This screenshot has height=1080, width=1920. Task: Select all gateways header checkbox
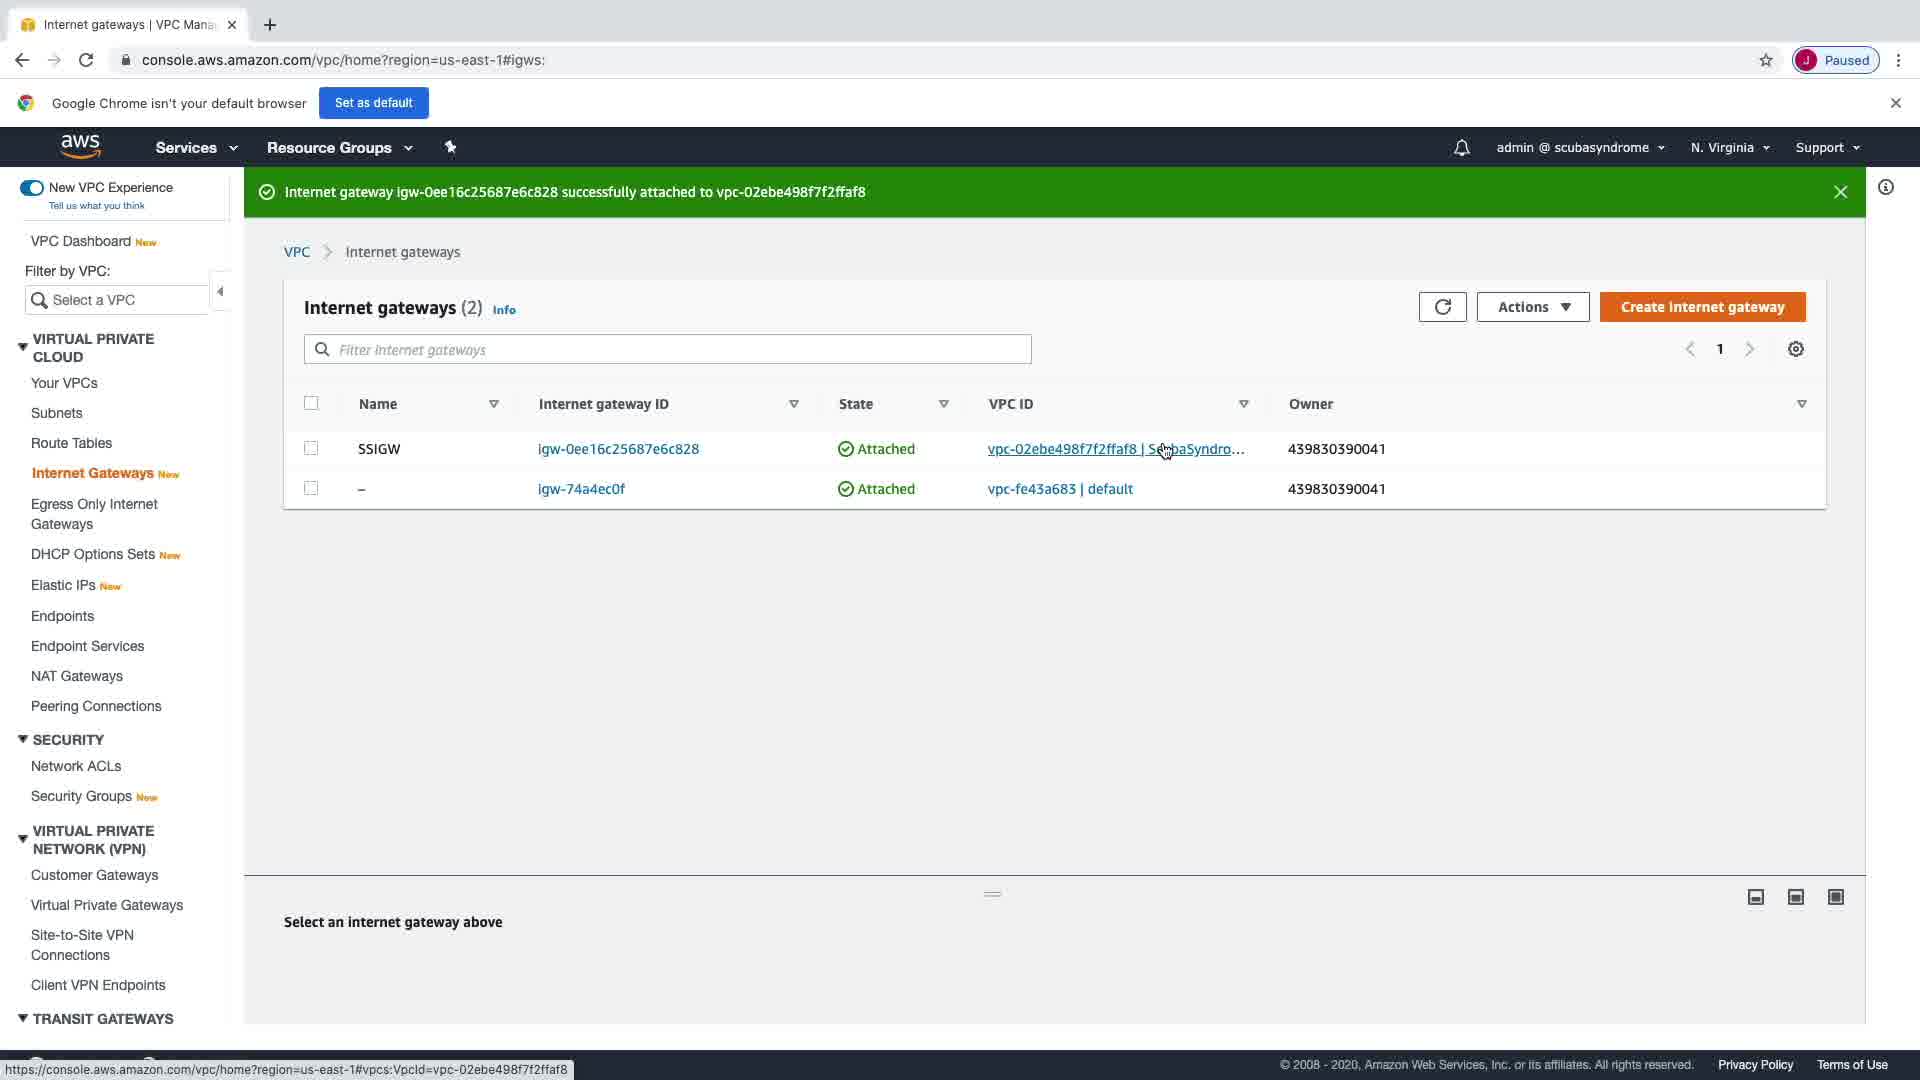tap(311, 403)
